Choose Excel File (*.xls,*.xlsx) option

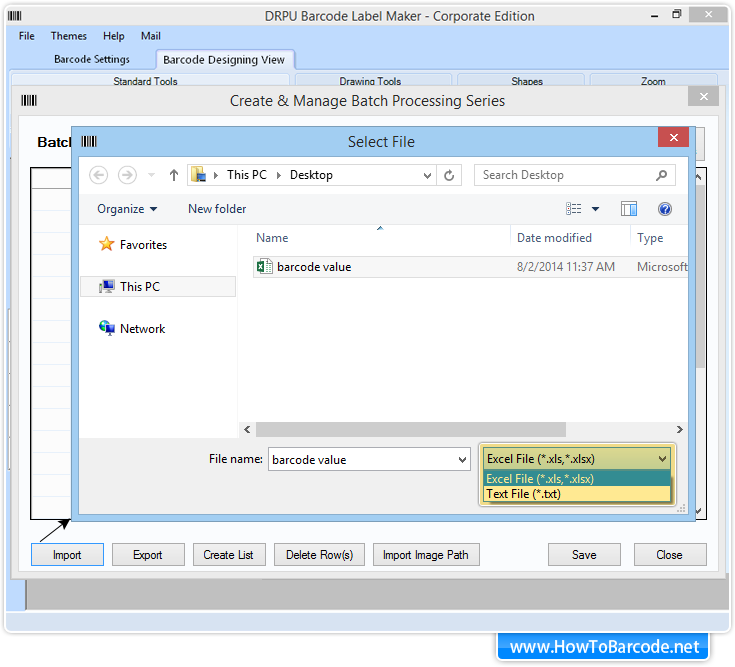coord(577,479)
